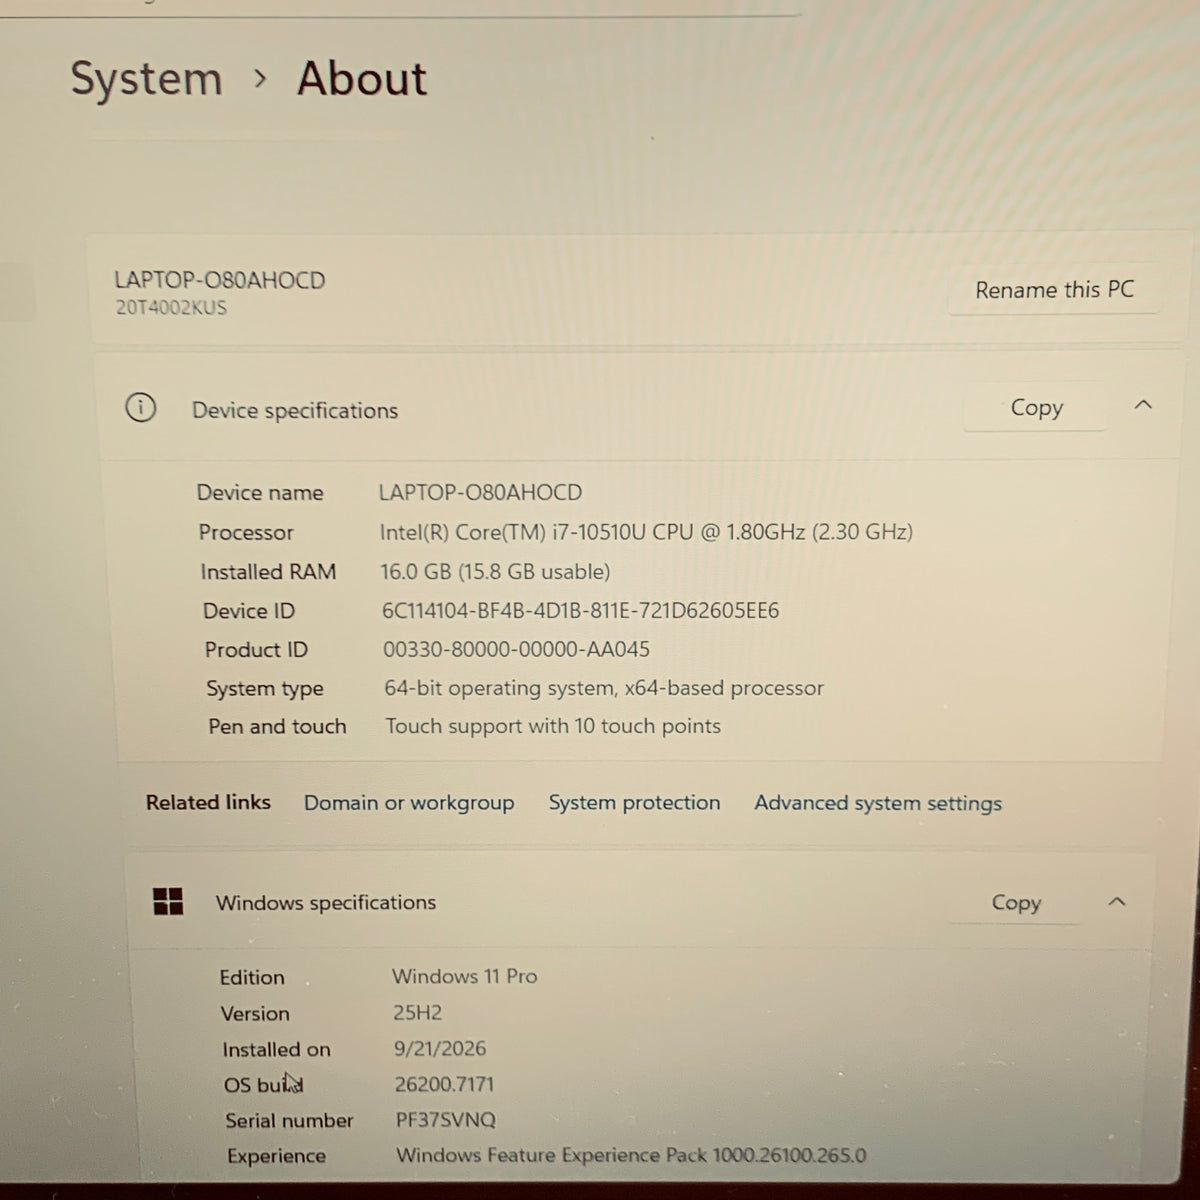Click the Rename this PC button
The height and width of the screenshot is (1200, 1200).
click(1054, 290)
